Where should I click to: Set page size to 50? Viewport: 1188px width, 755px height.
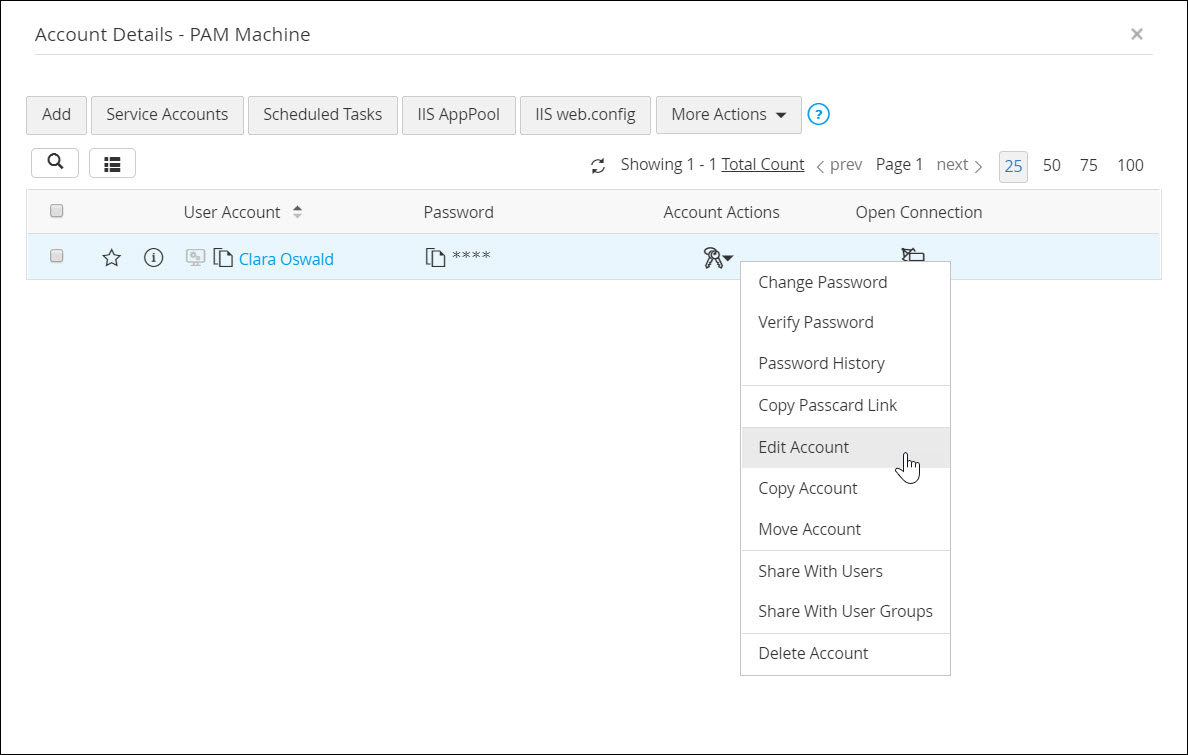1052,165
